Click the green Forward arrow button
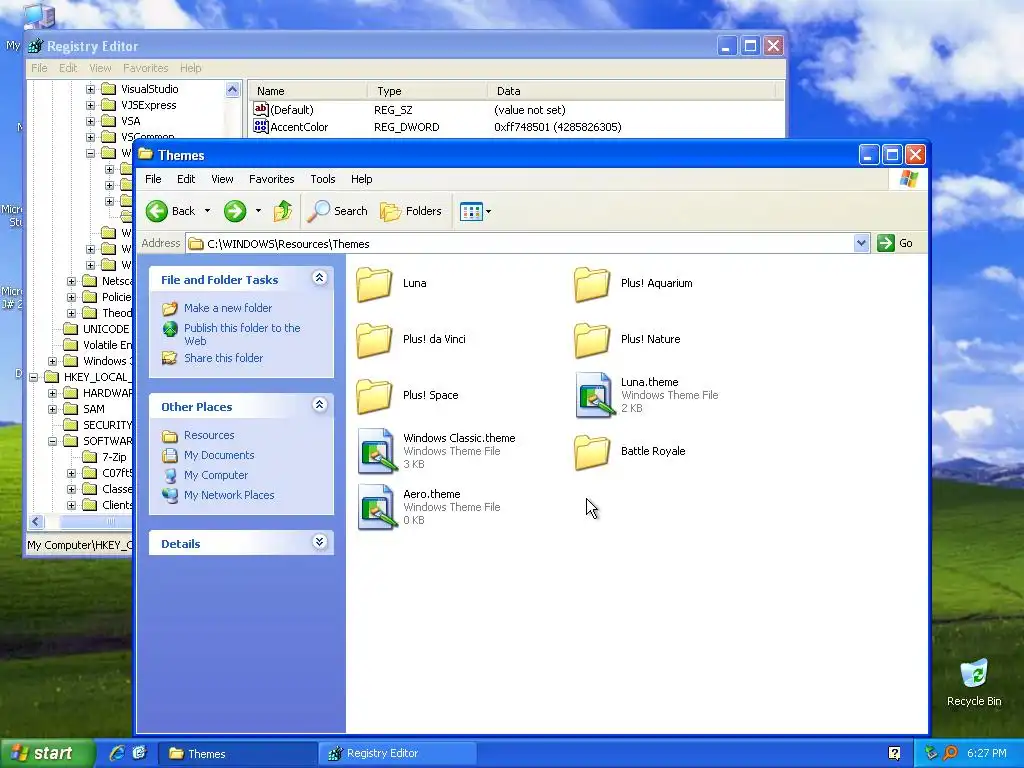 coord(235,211)
